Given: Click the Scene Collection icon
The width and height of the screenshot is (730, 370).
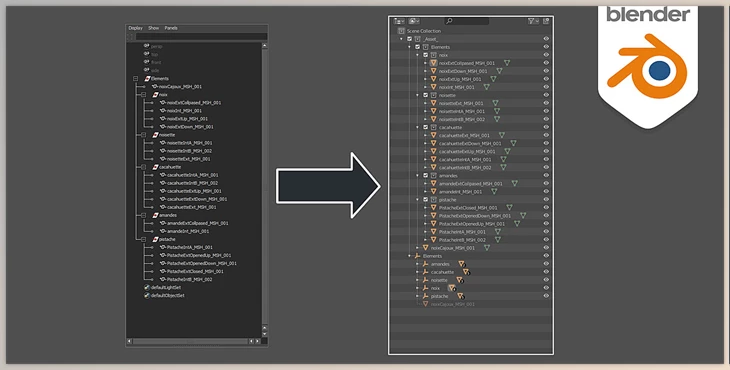Looking at the screenshot, I should coord(401,31).
